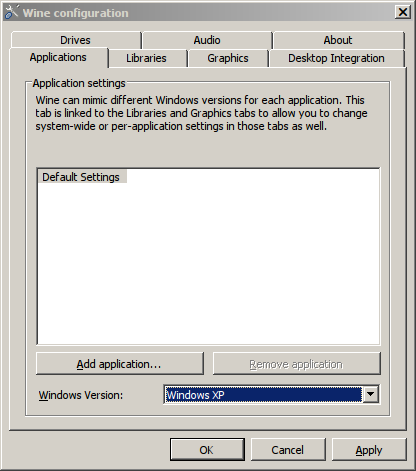Click the Wine configuration title bar icon
The height and width of the screenshot is (471, 416).
click(11, 12)
